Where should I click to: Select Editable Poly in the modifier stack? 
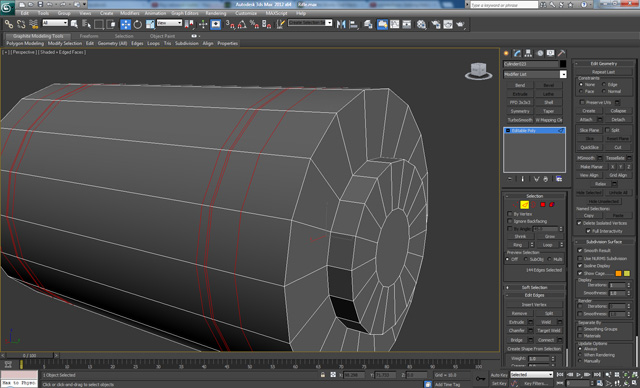pos(534,131)
